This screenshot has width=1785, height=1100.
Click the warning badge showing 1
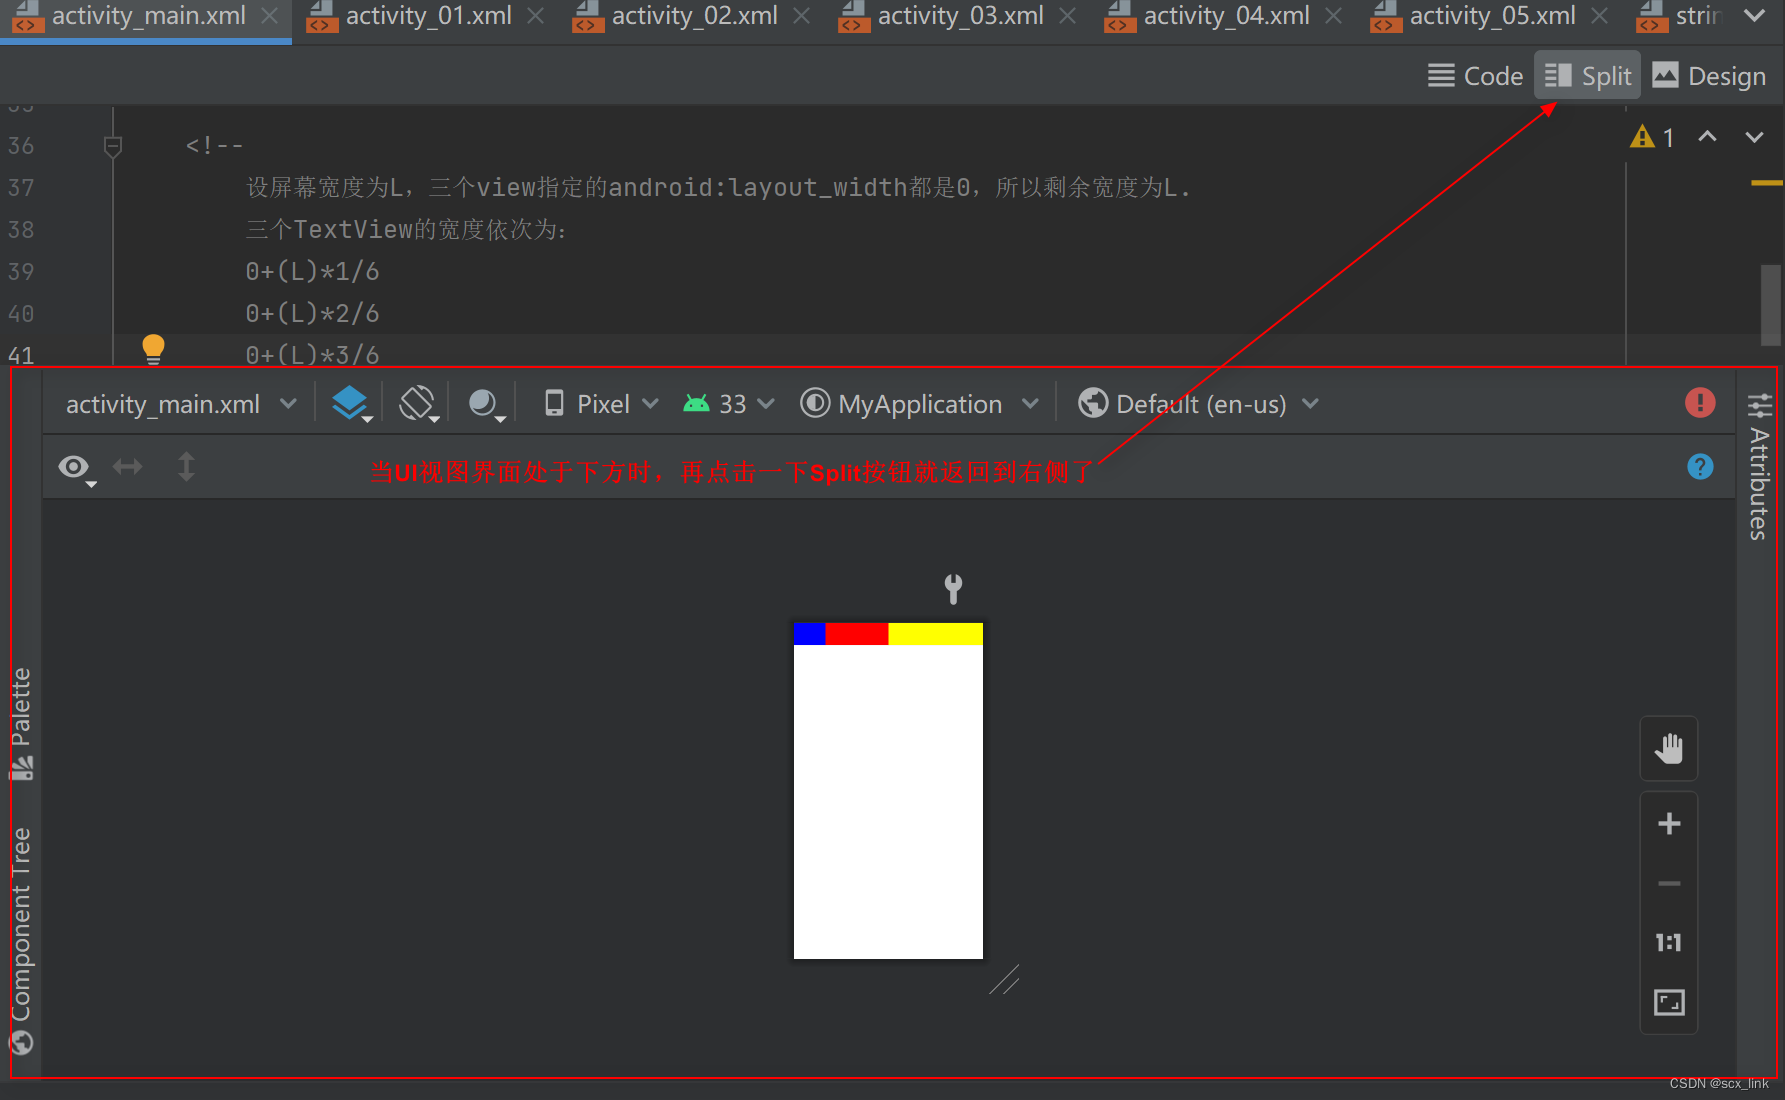[1652, 137]
